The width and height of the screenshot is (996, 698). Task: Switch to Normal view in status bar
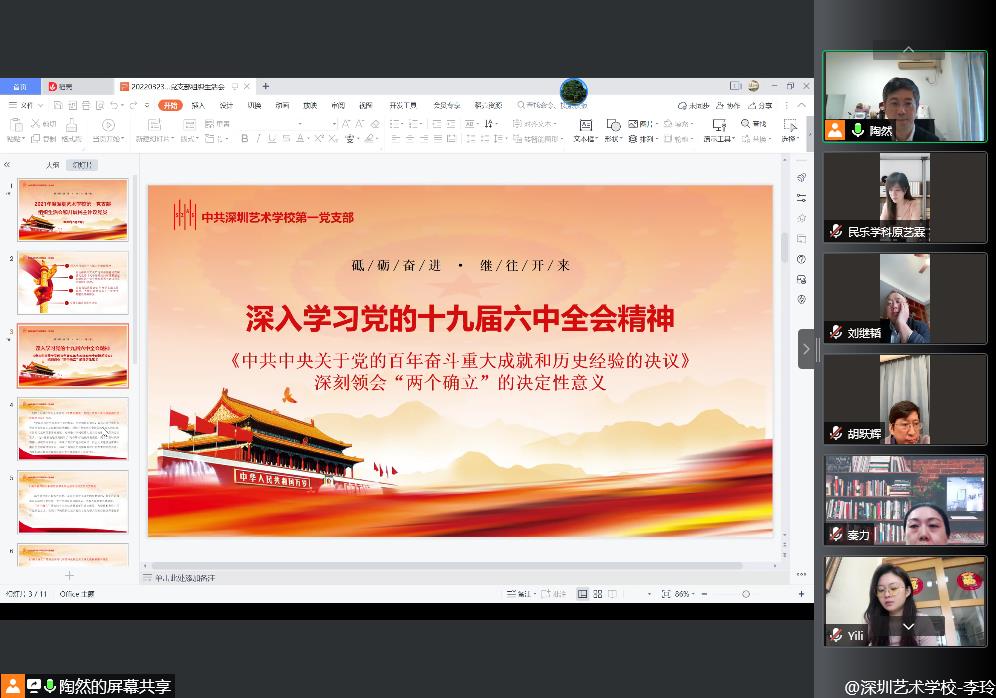coord(582,594)
